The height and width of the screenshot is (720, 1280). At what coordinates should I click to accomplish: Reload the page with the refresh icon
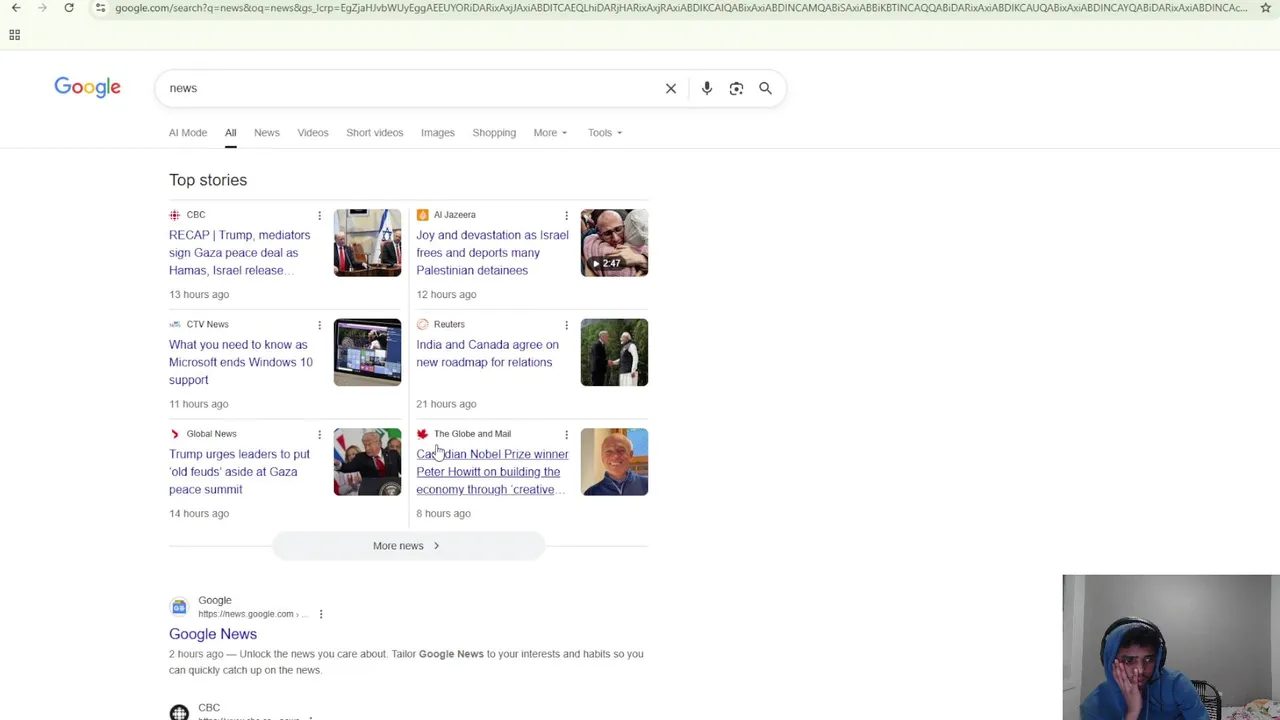[69, 8]
